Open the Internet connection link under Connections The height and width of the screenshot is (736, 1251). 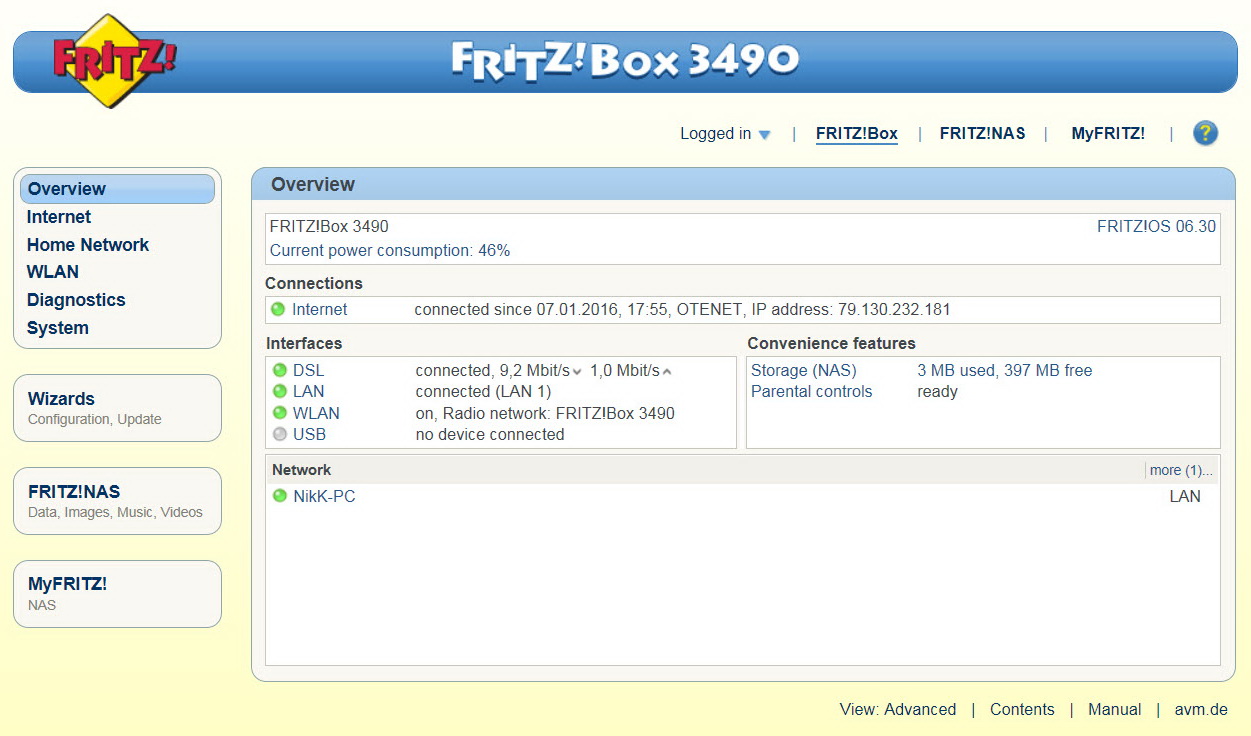tap(320, 310)
